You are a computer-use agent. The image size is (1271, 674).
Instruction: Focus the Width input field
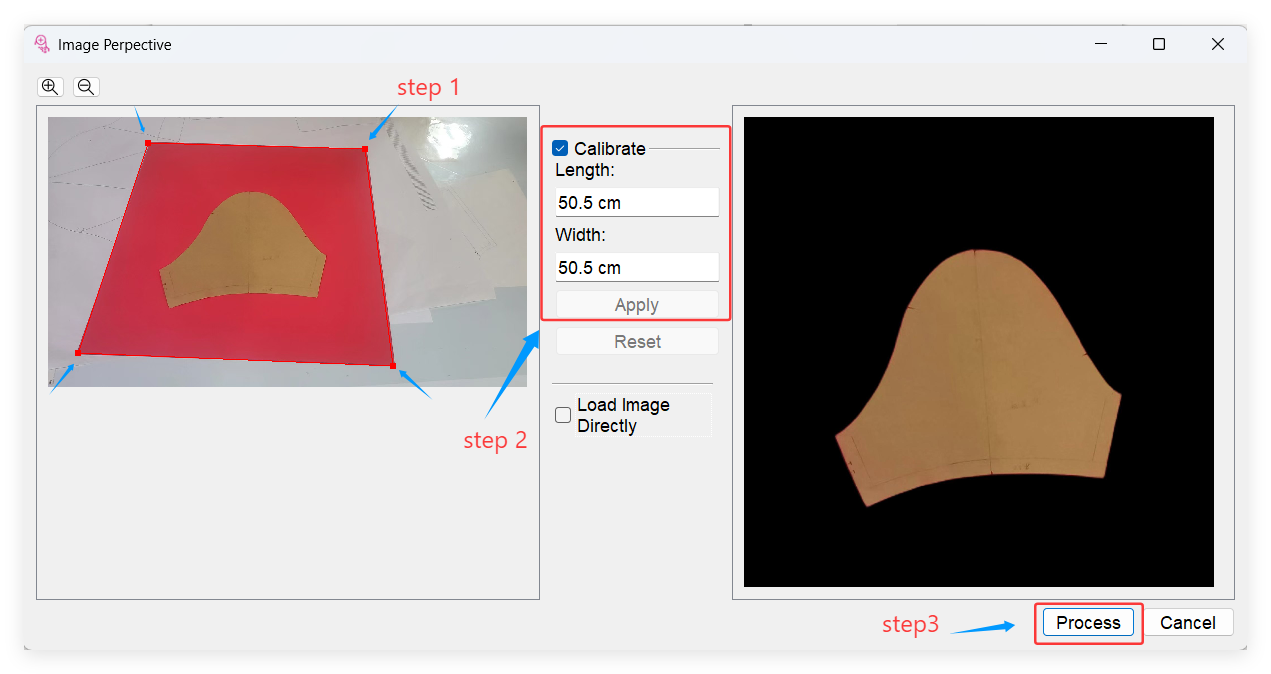pyautogui.click(x=636, y=268)
